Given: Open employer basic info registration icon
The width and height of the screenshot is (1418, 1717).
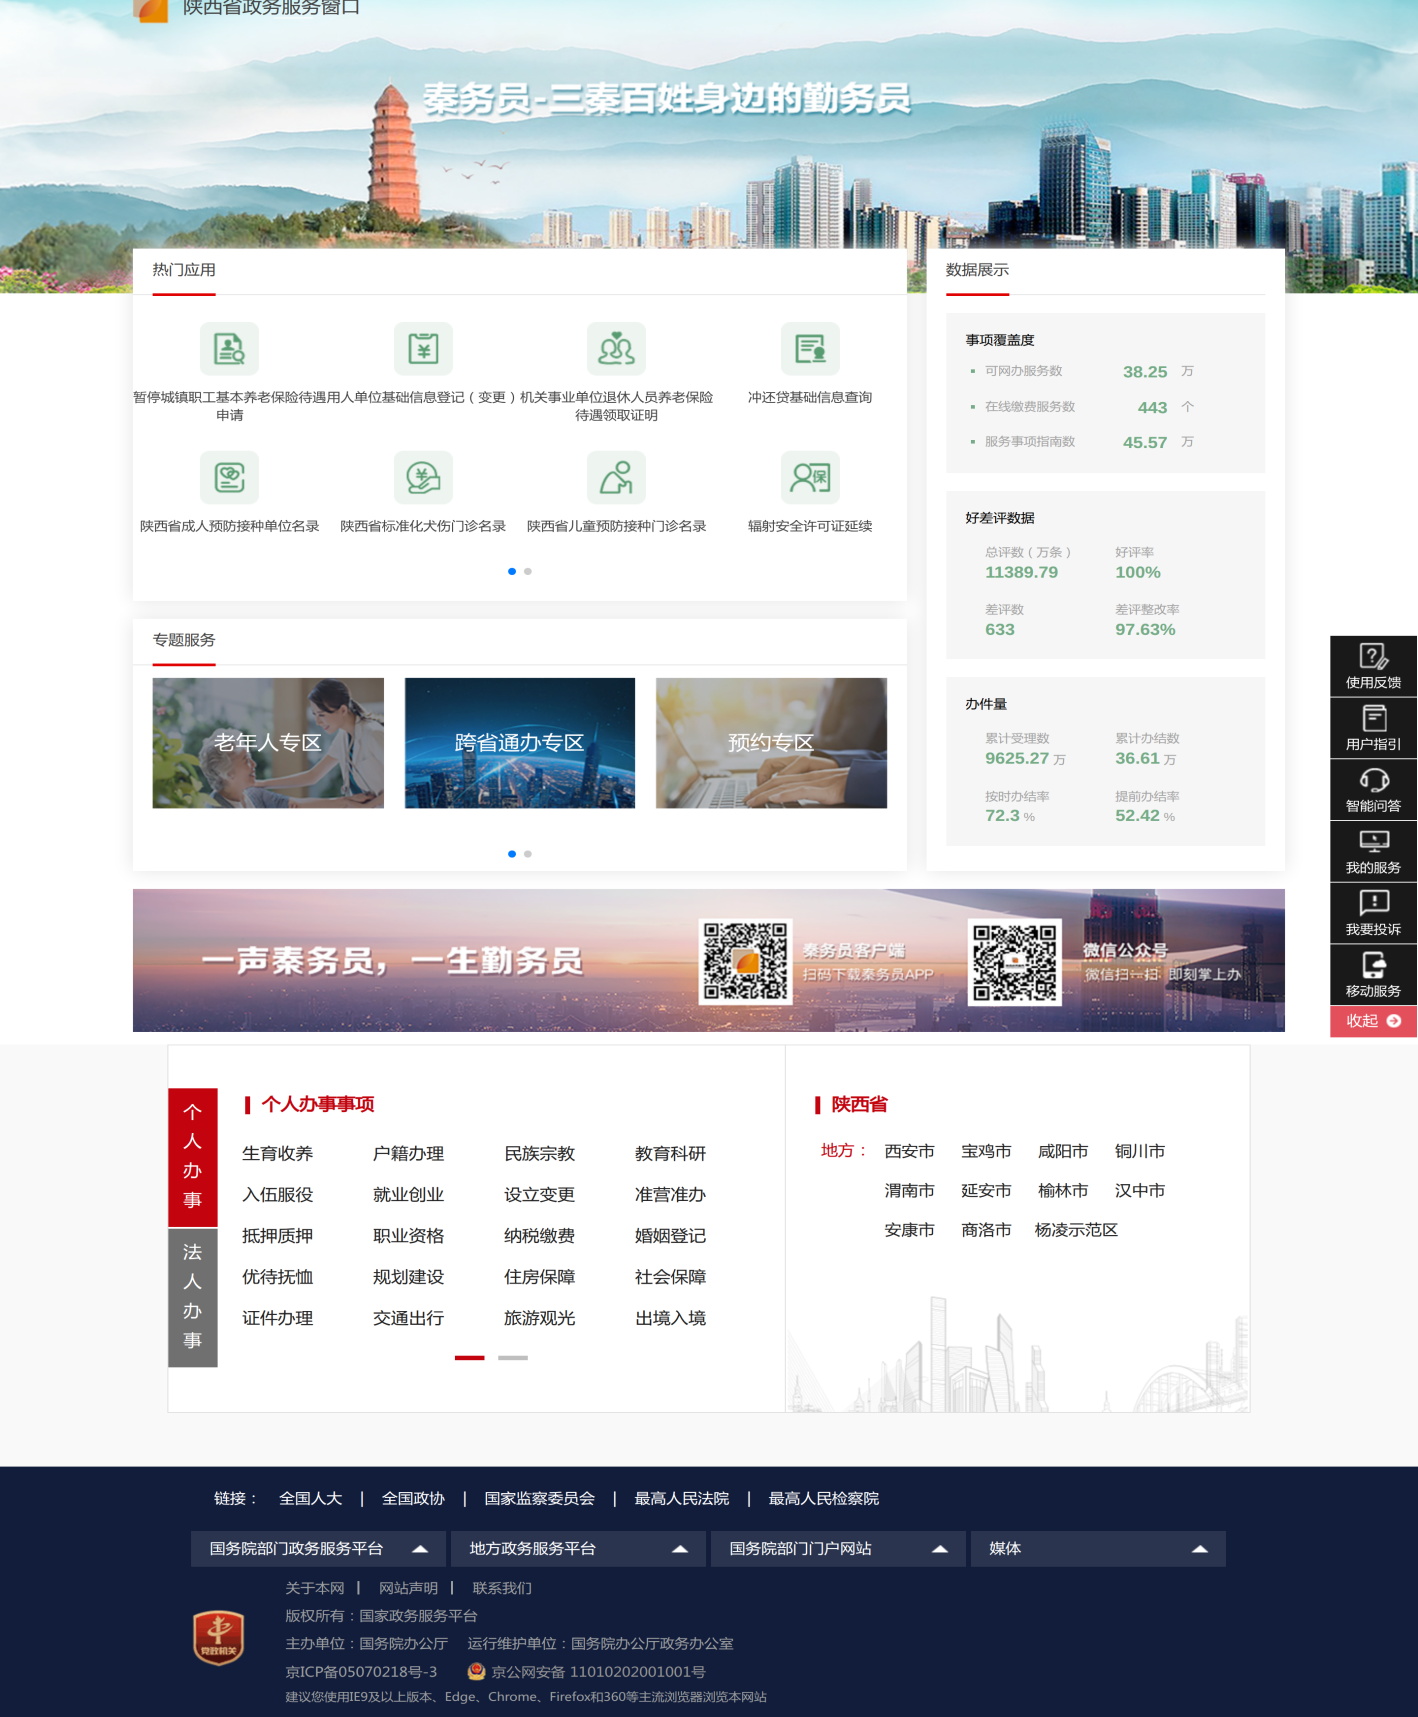Looking at the screenshot, I should (423, 349).
